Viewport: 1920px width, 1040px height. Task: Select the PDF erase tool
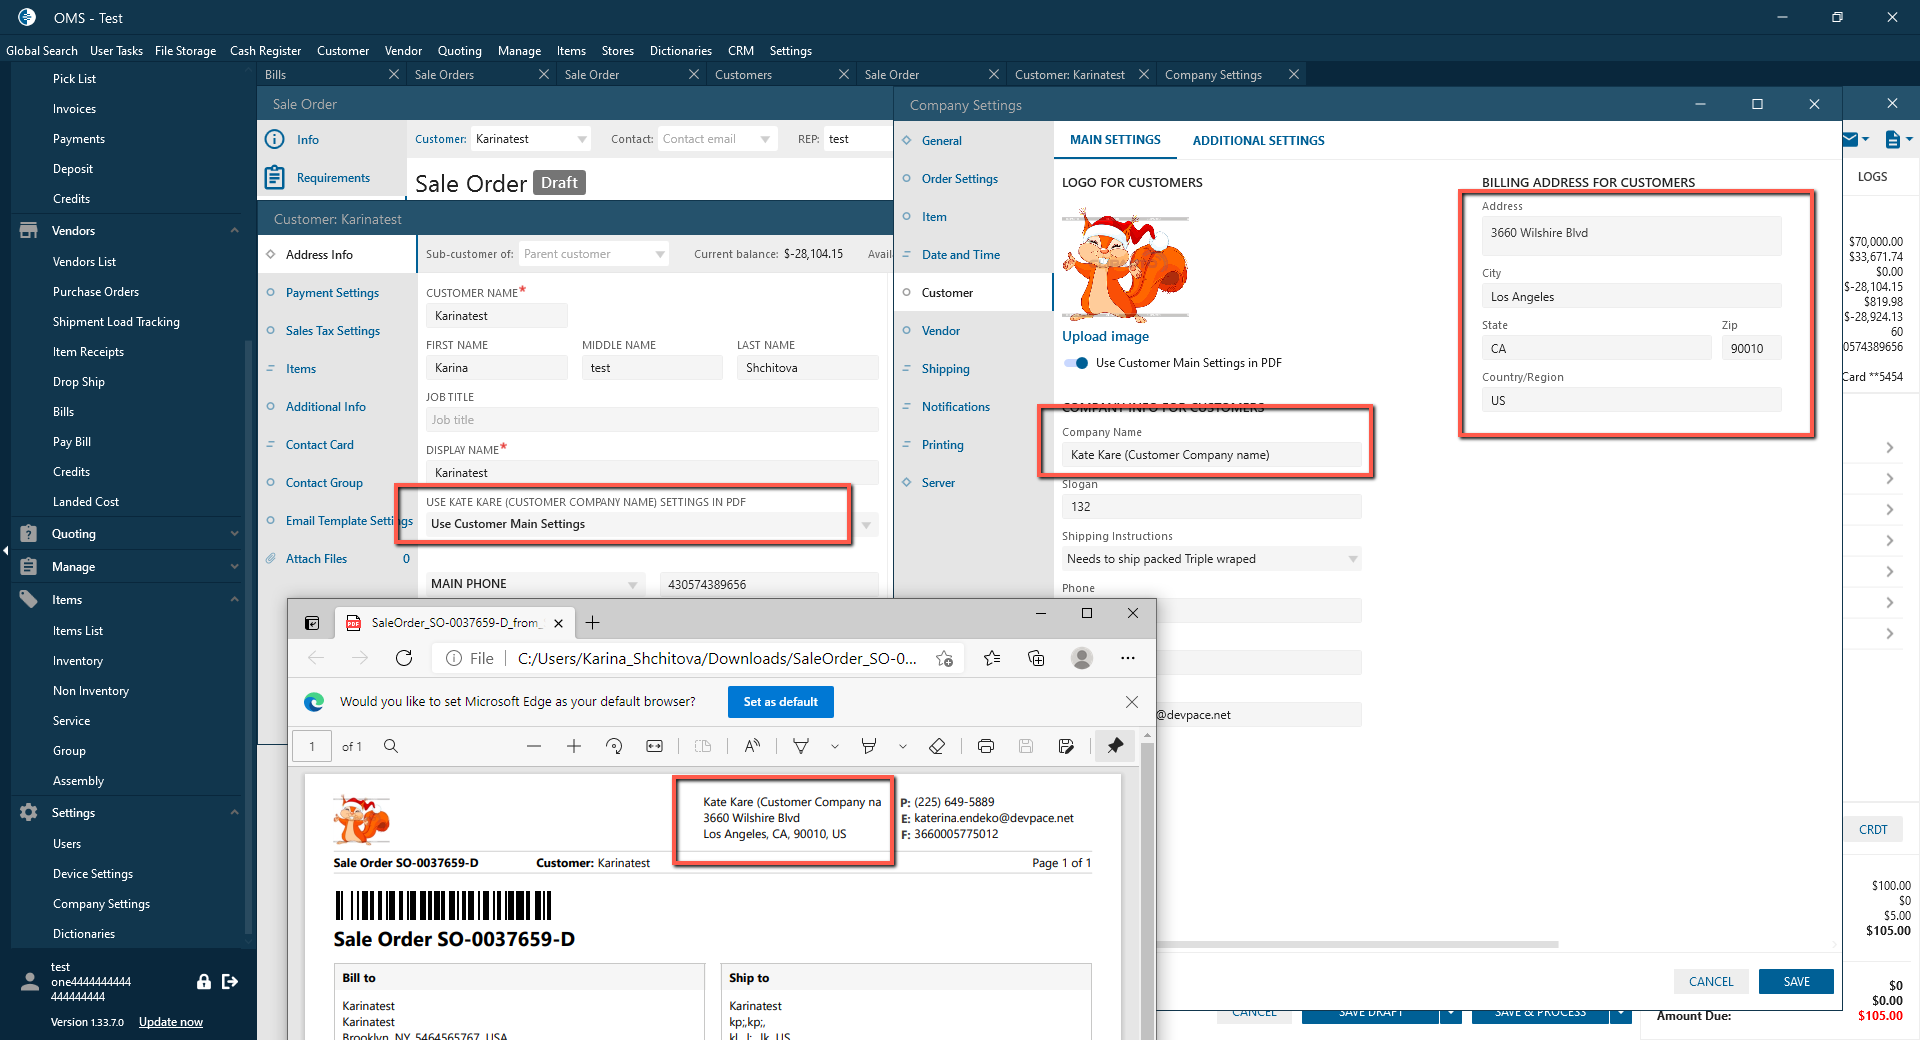937,746
